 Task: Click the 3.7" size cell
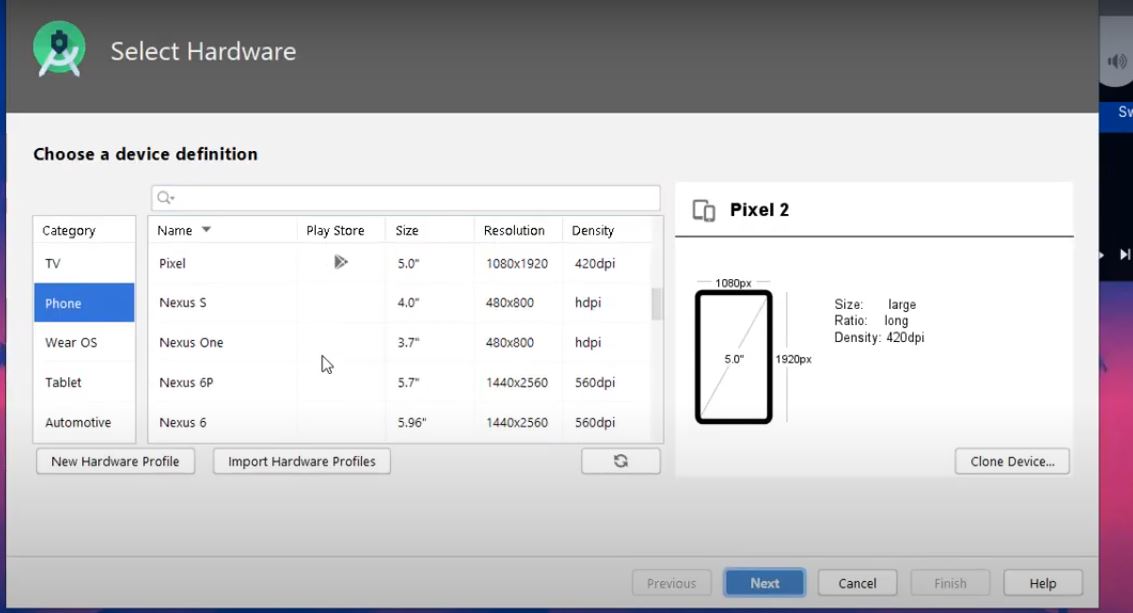408,343
